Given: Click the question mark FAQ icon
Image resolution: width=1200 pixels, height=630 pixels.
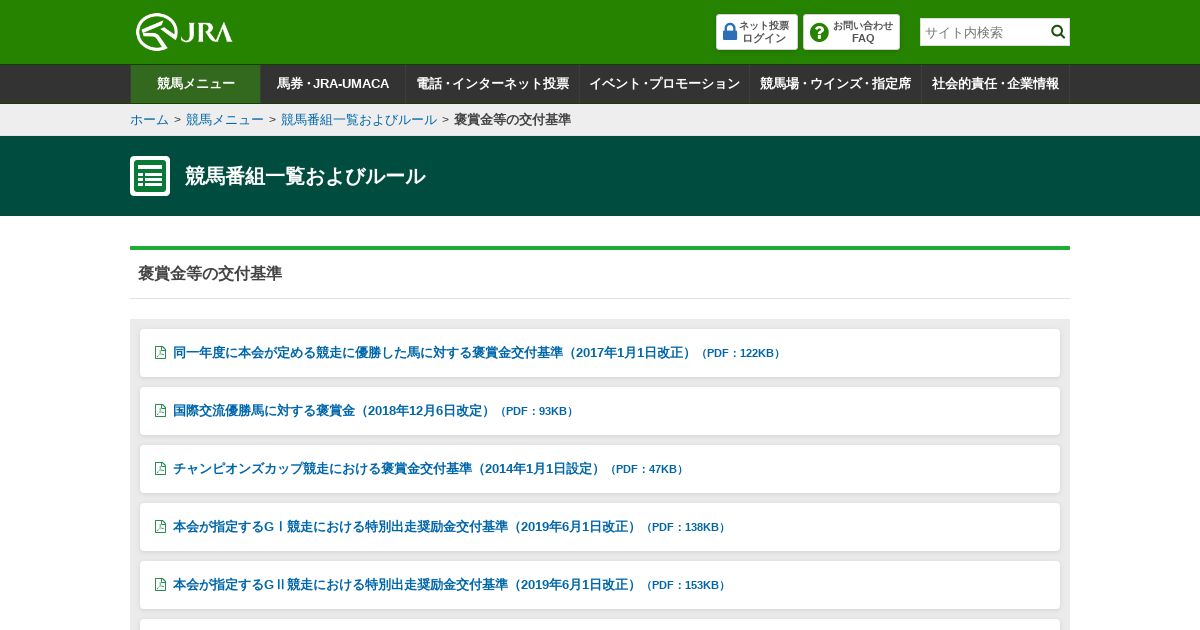Looking at the screenshot, I should [819, 32].
